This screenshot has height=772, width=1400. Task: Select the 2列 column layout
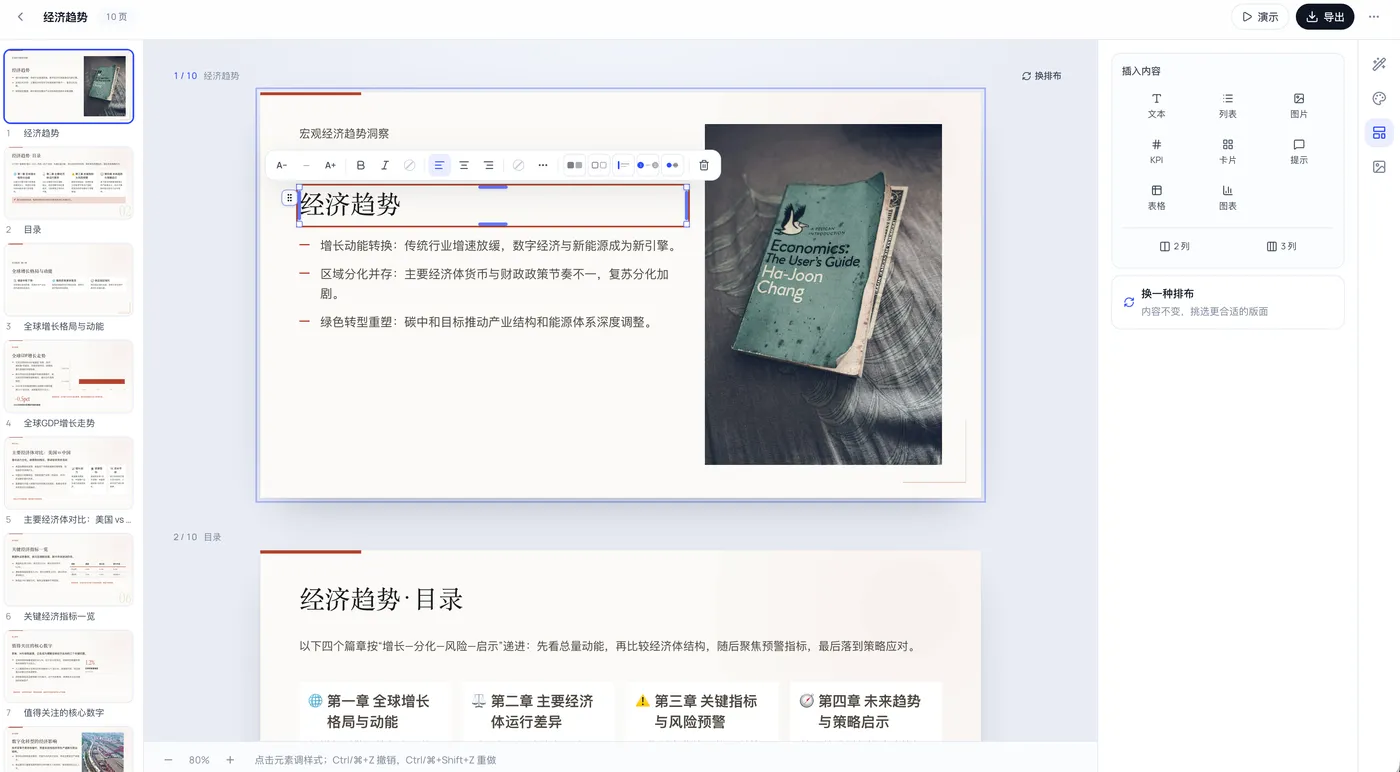1175,246
